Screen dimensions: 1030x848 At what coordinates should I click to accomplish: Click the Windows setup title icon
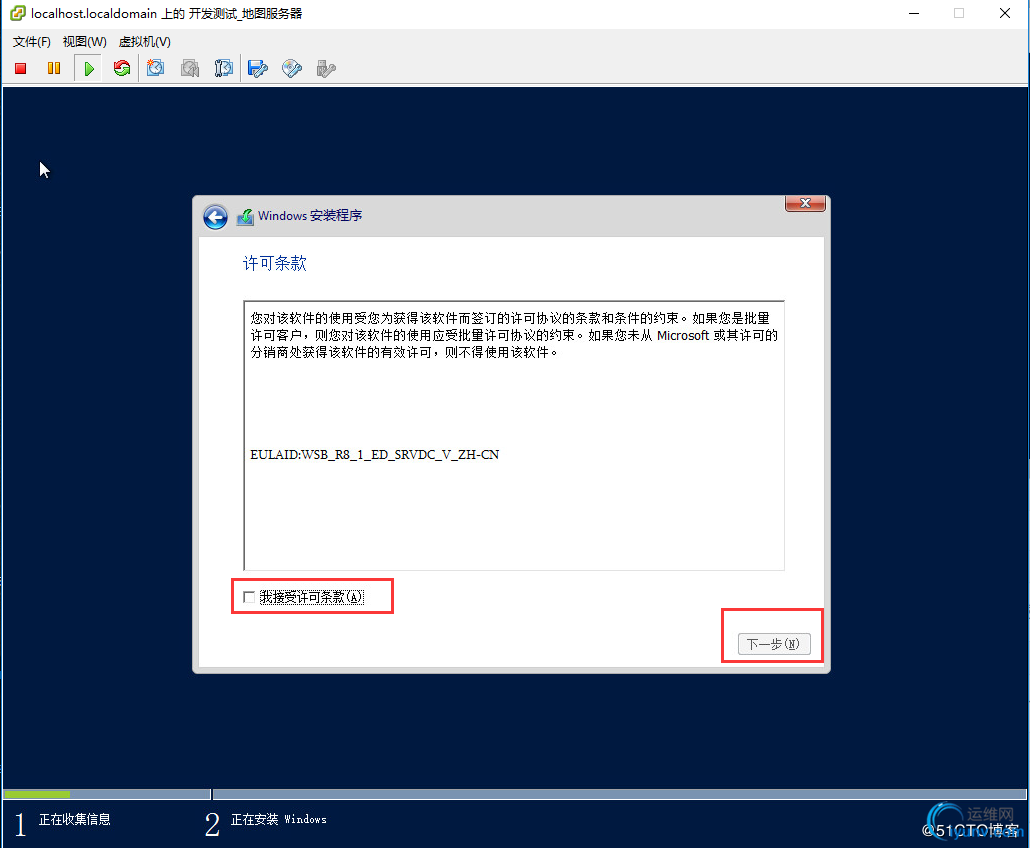coord(245,217)
